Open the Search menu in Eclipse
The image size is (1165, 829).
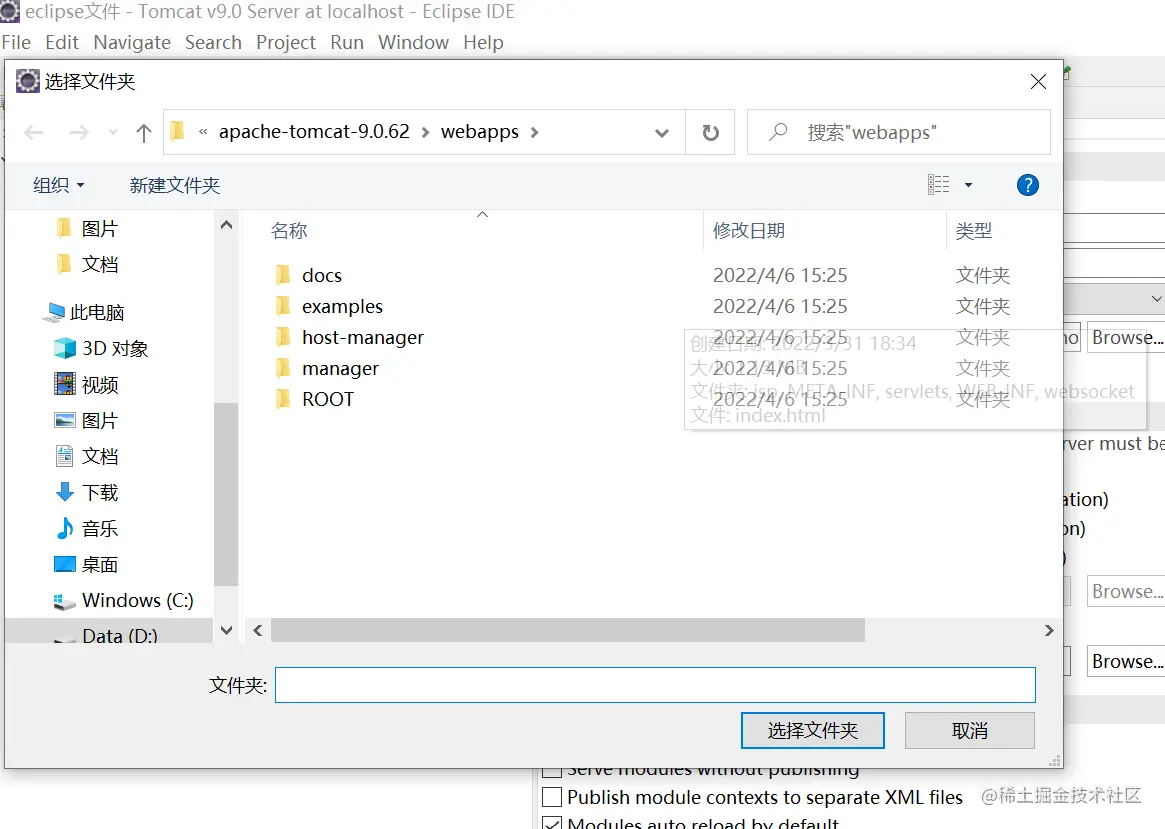point(213,42)
